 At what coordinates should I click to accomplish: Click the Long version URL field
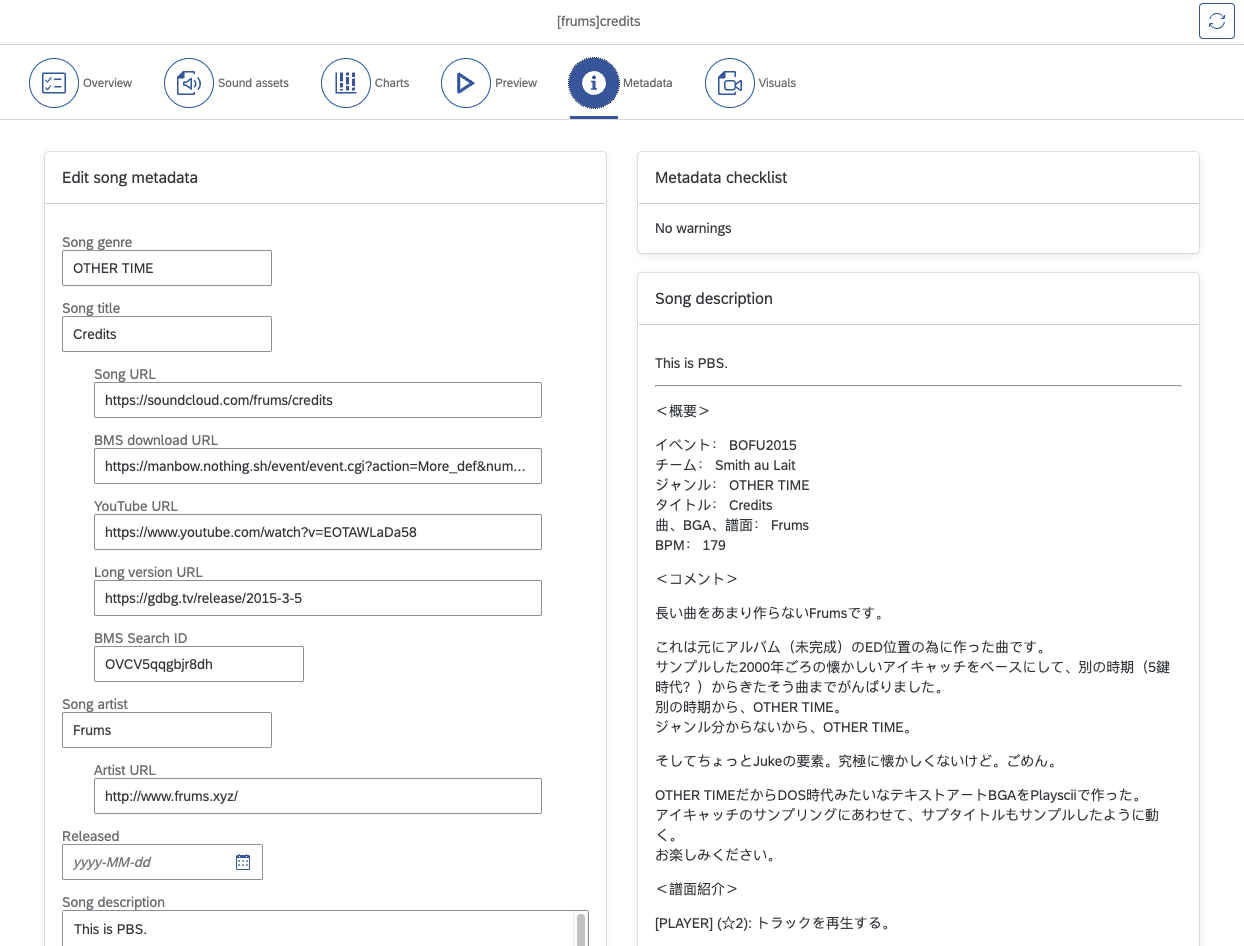point(318,598)
